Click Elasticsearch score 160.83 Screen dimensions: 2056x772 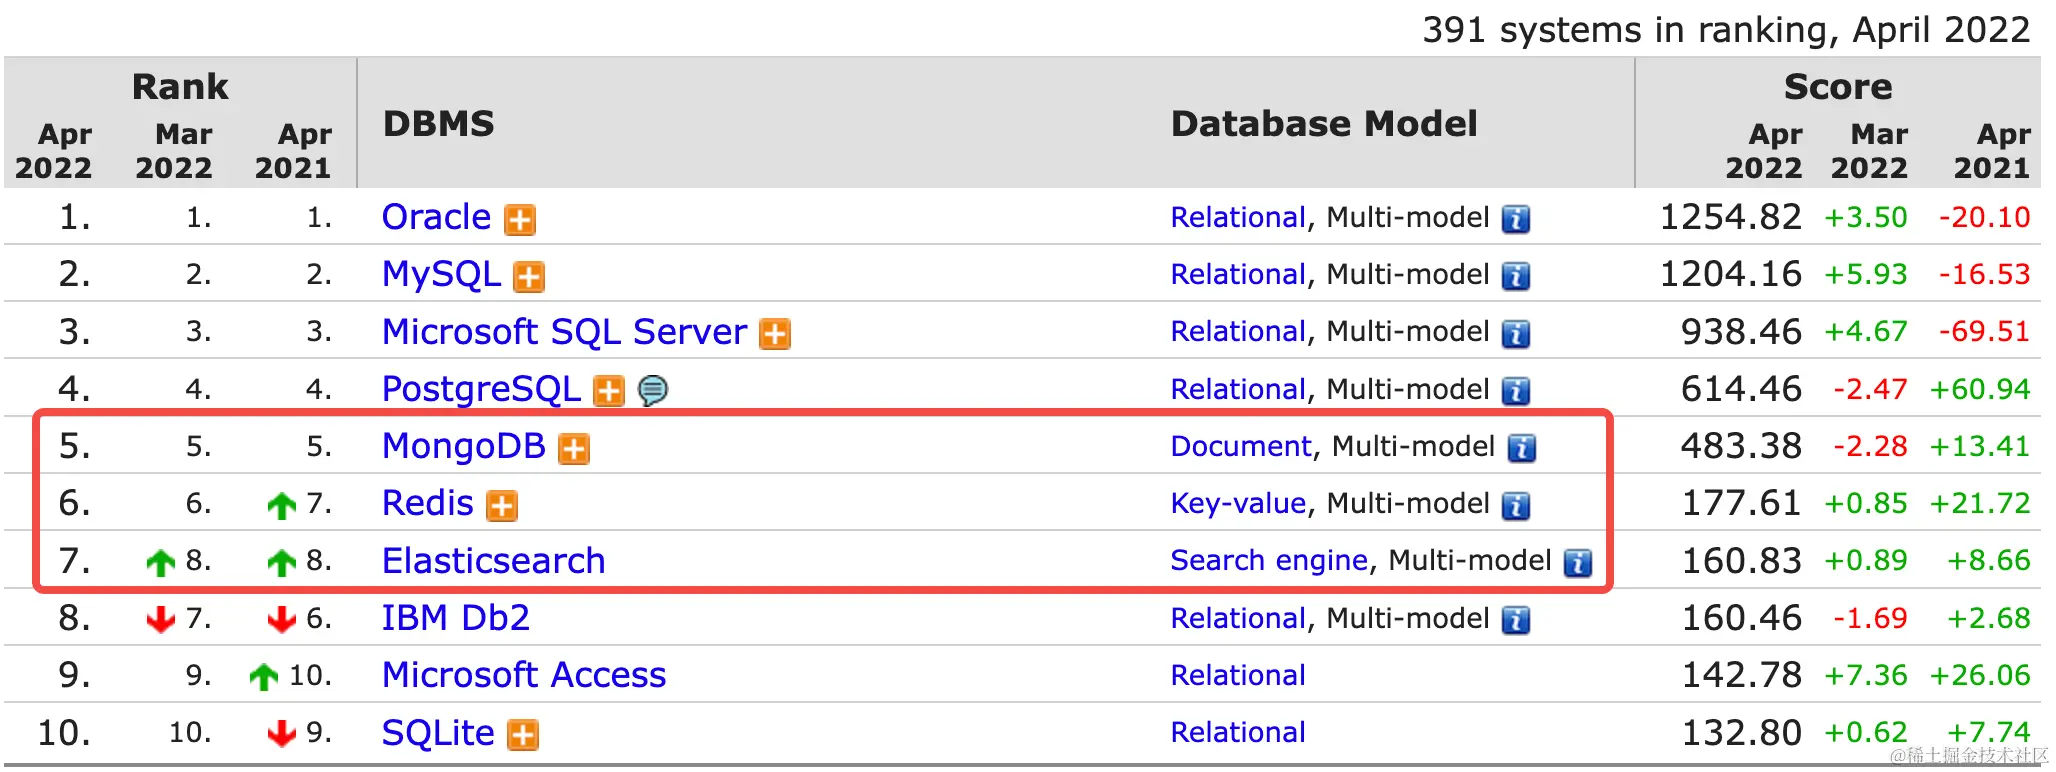click(x=1741, y=561)
